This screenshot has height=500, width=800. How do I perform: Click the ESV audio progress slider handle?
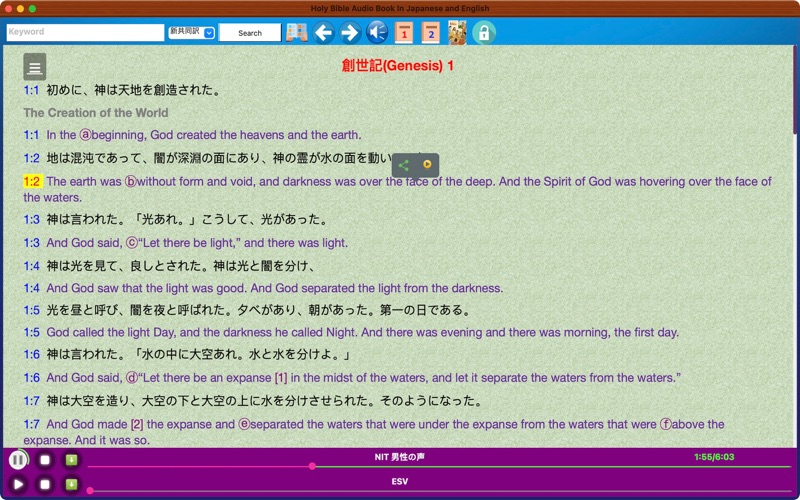pos(90,491)
